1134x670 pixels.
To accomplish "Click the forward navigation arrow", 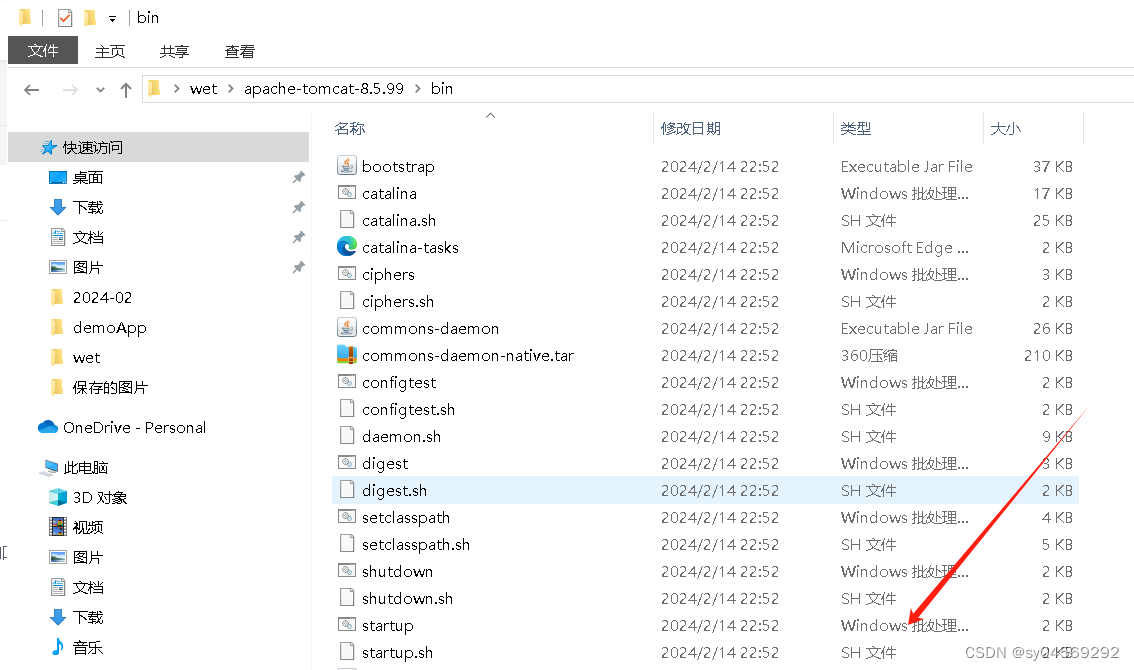I will [x=70, y=90].
